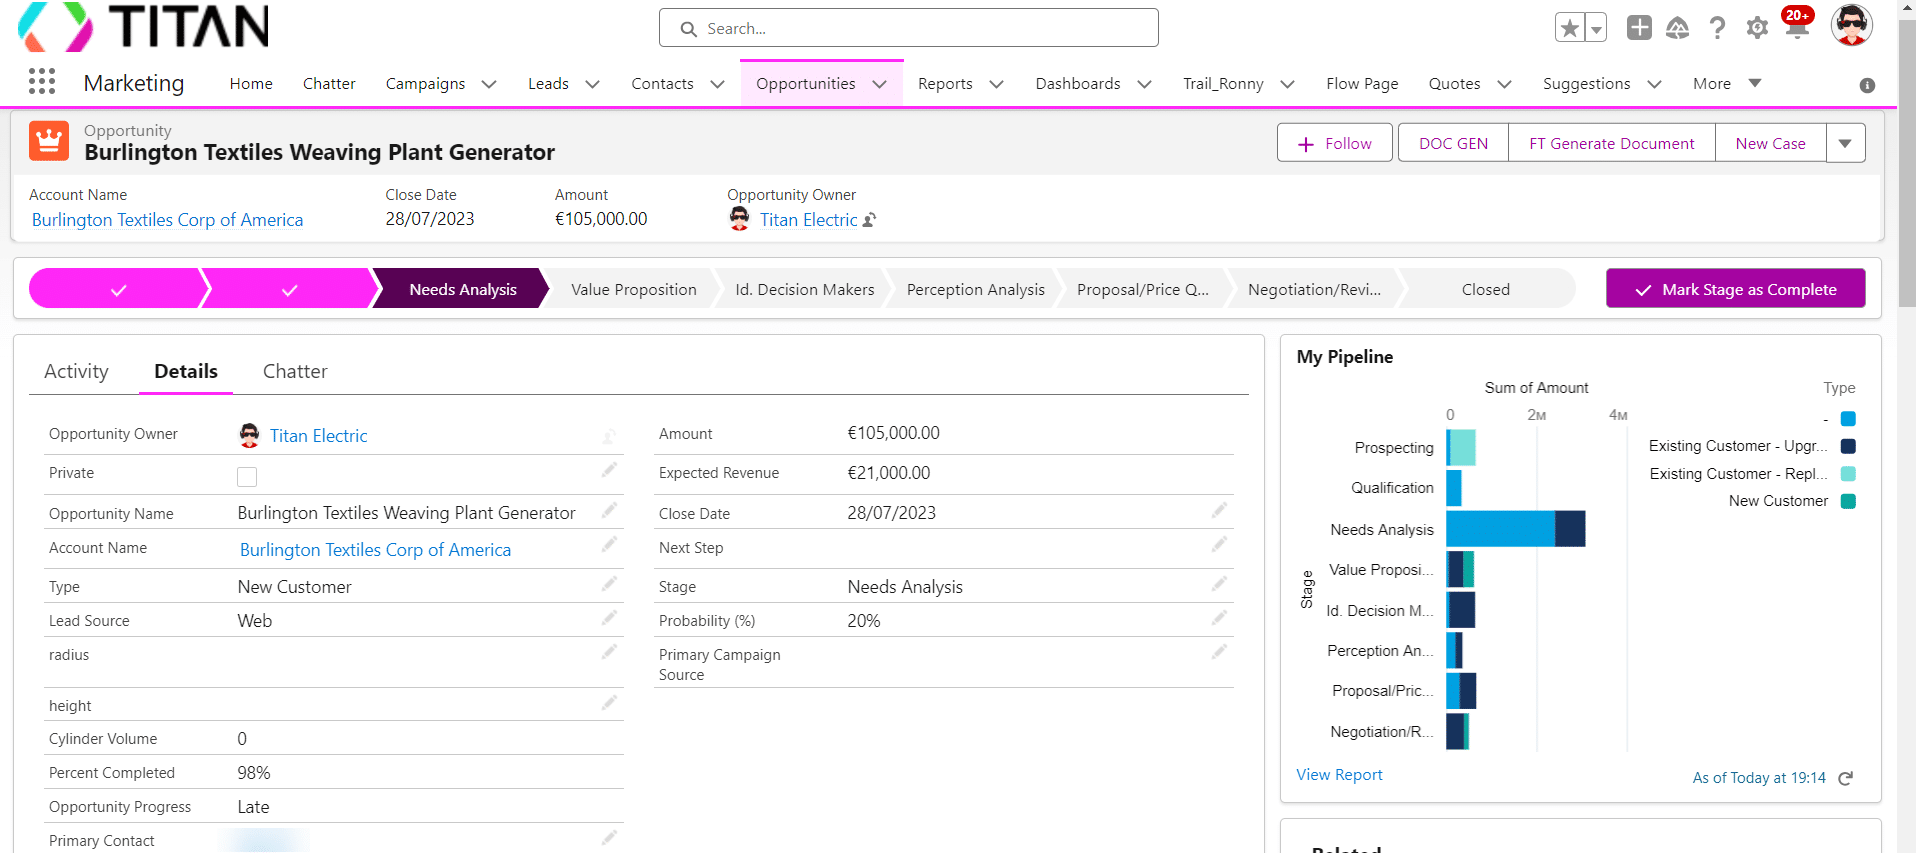
Task: Open the Setup gear icon
Action: coord(1757,28)
